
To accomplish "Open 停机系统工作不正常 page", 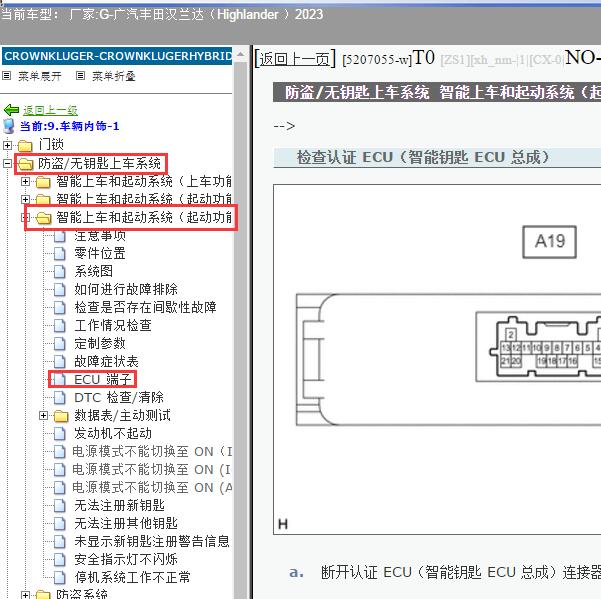I will coord(132,578).
